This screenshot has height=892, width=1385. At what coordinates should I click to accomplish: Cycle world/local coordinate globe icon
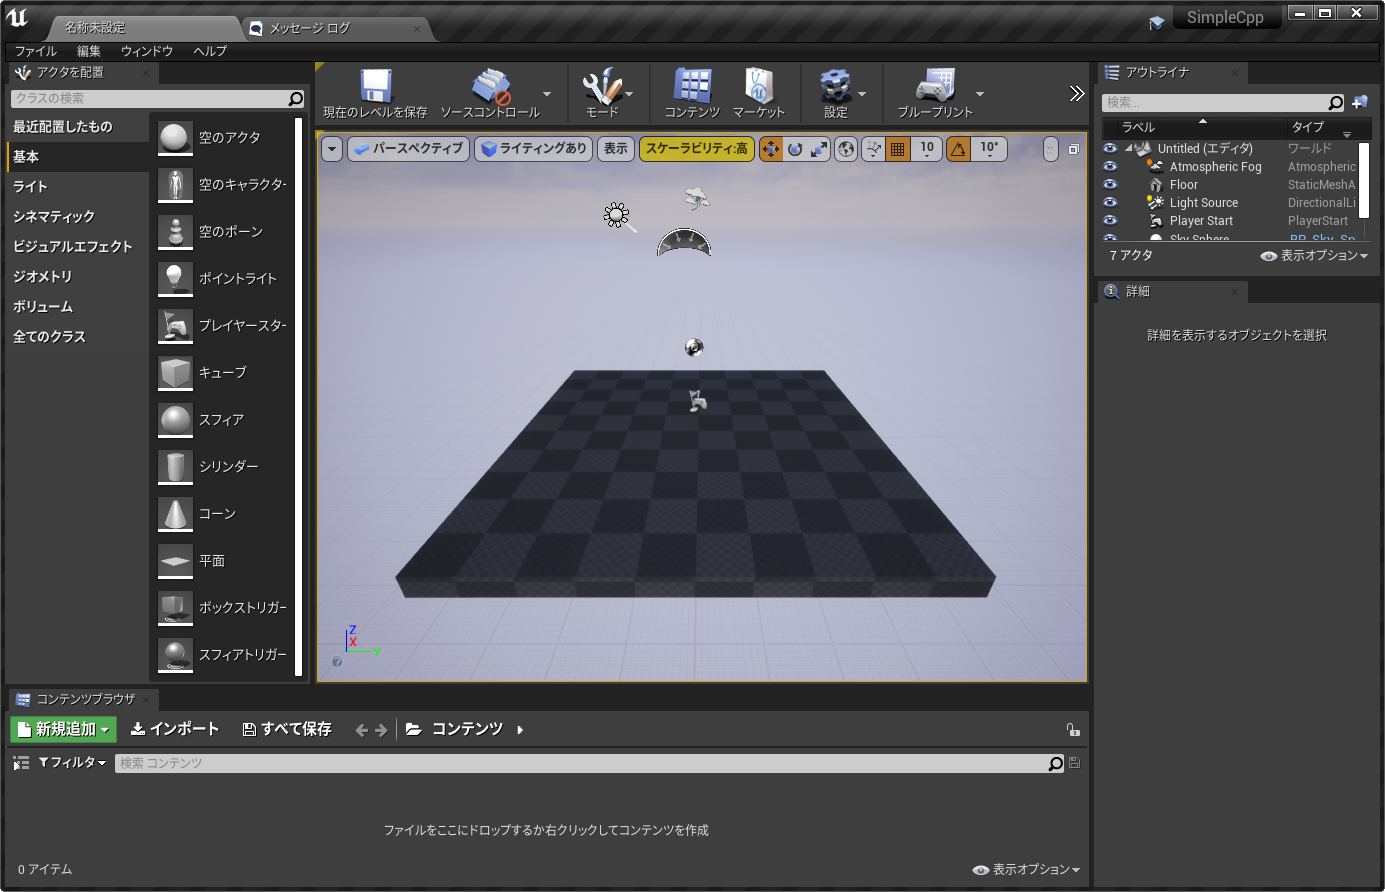pos(846,149)
